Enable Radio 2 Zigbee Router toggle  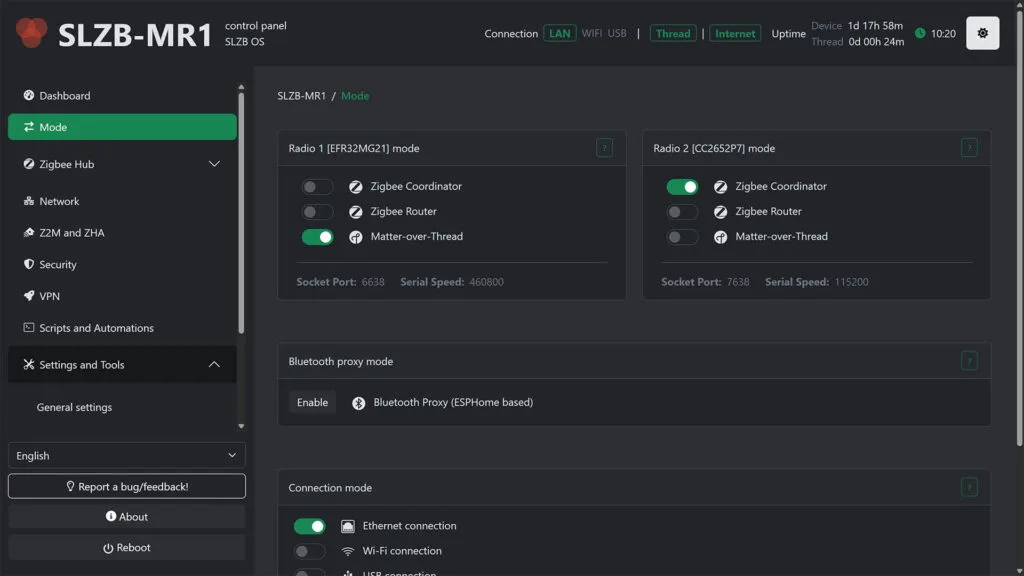click(x=682, y=212)
